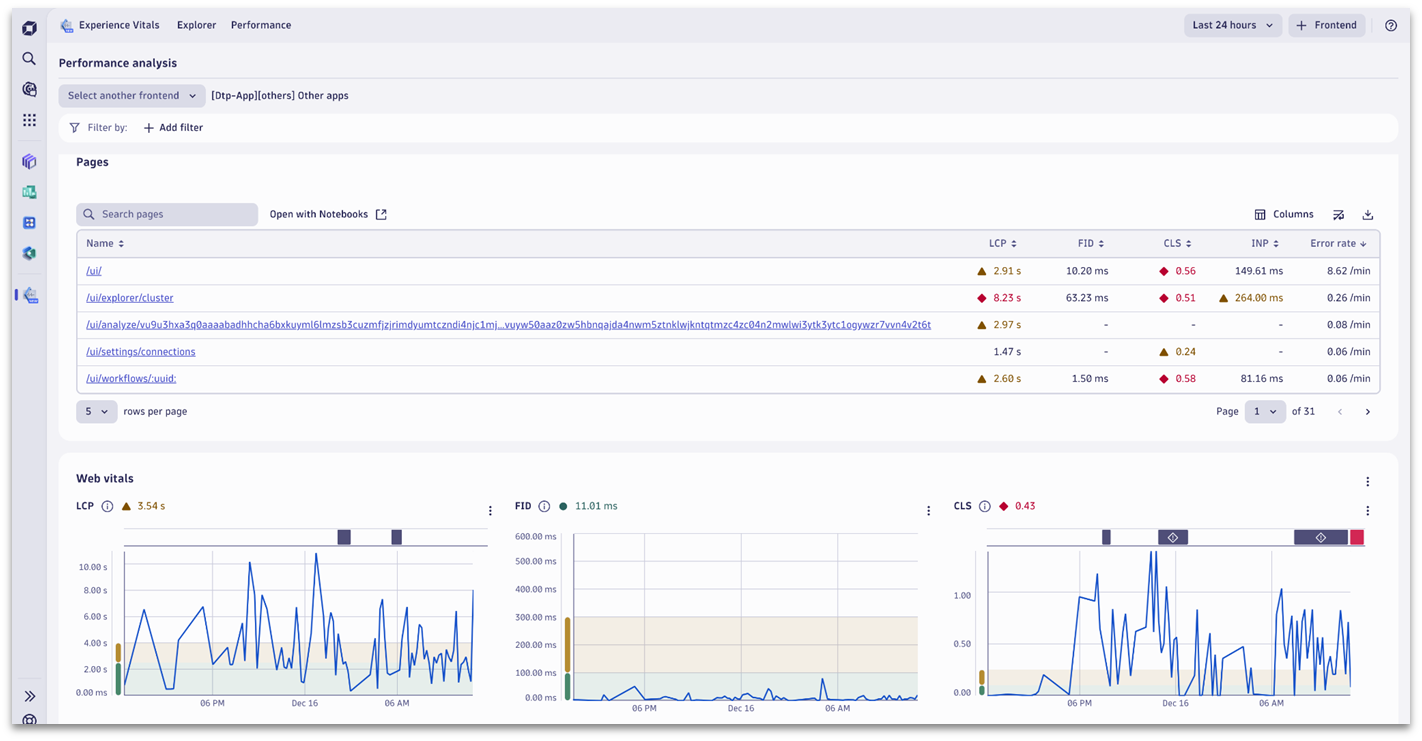Open global search from the left sidebar

(x=29, y=58)
